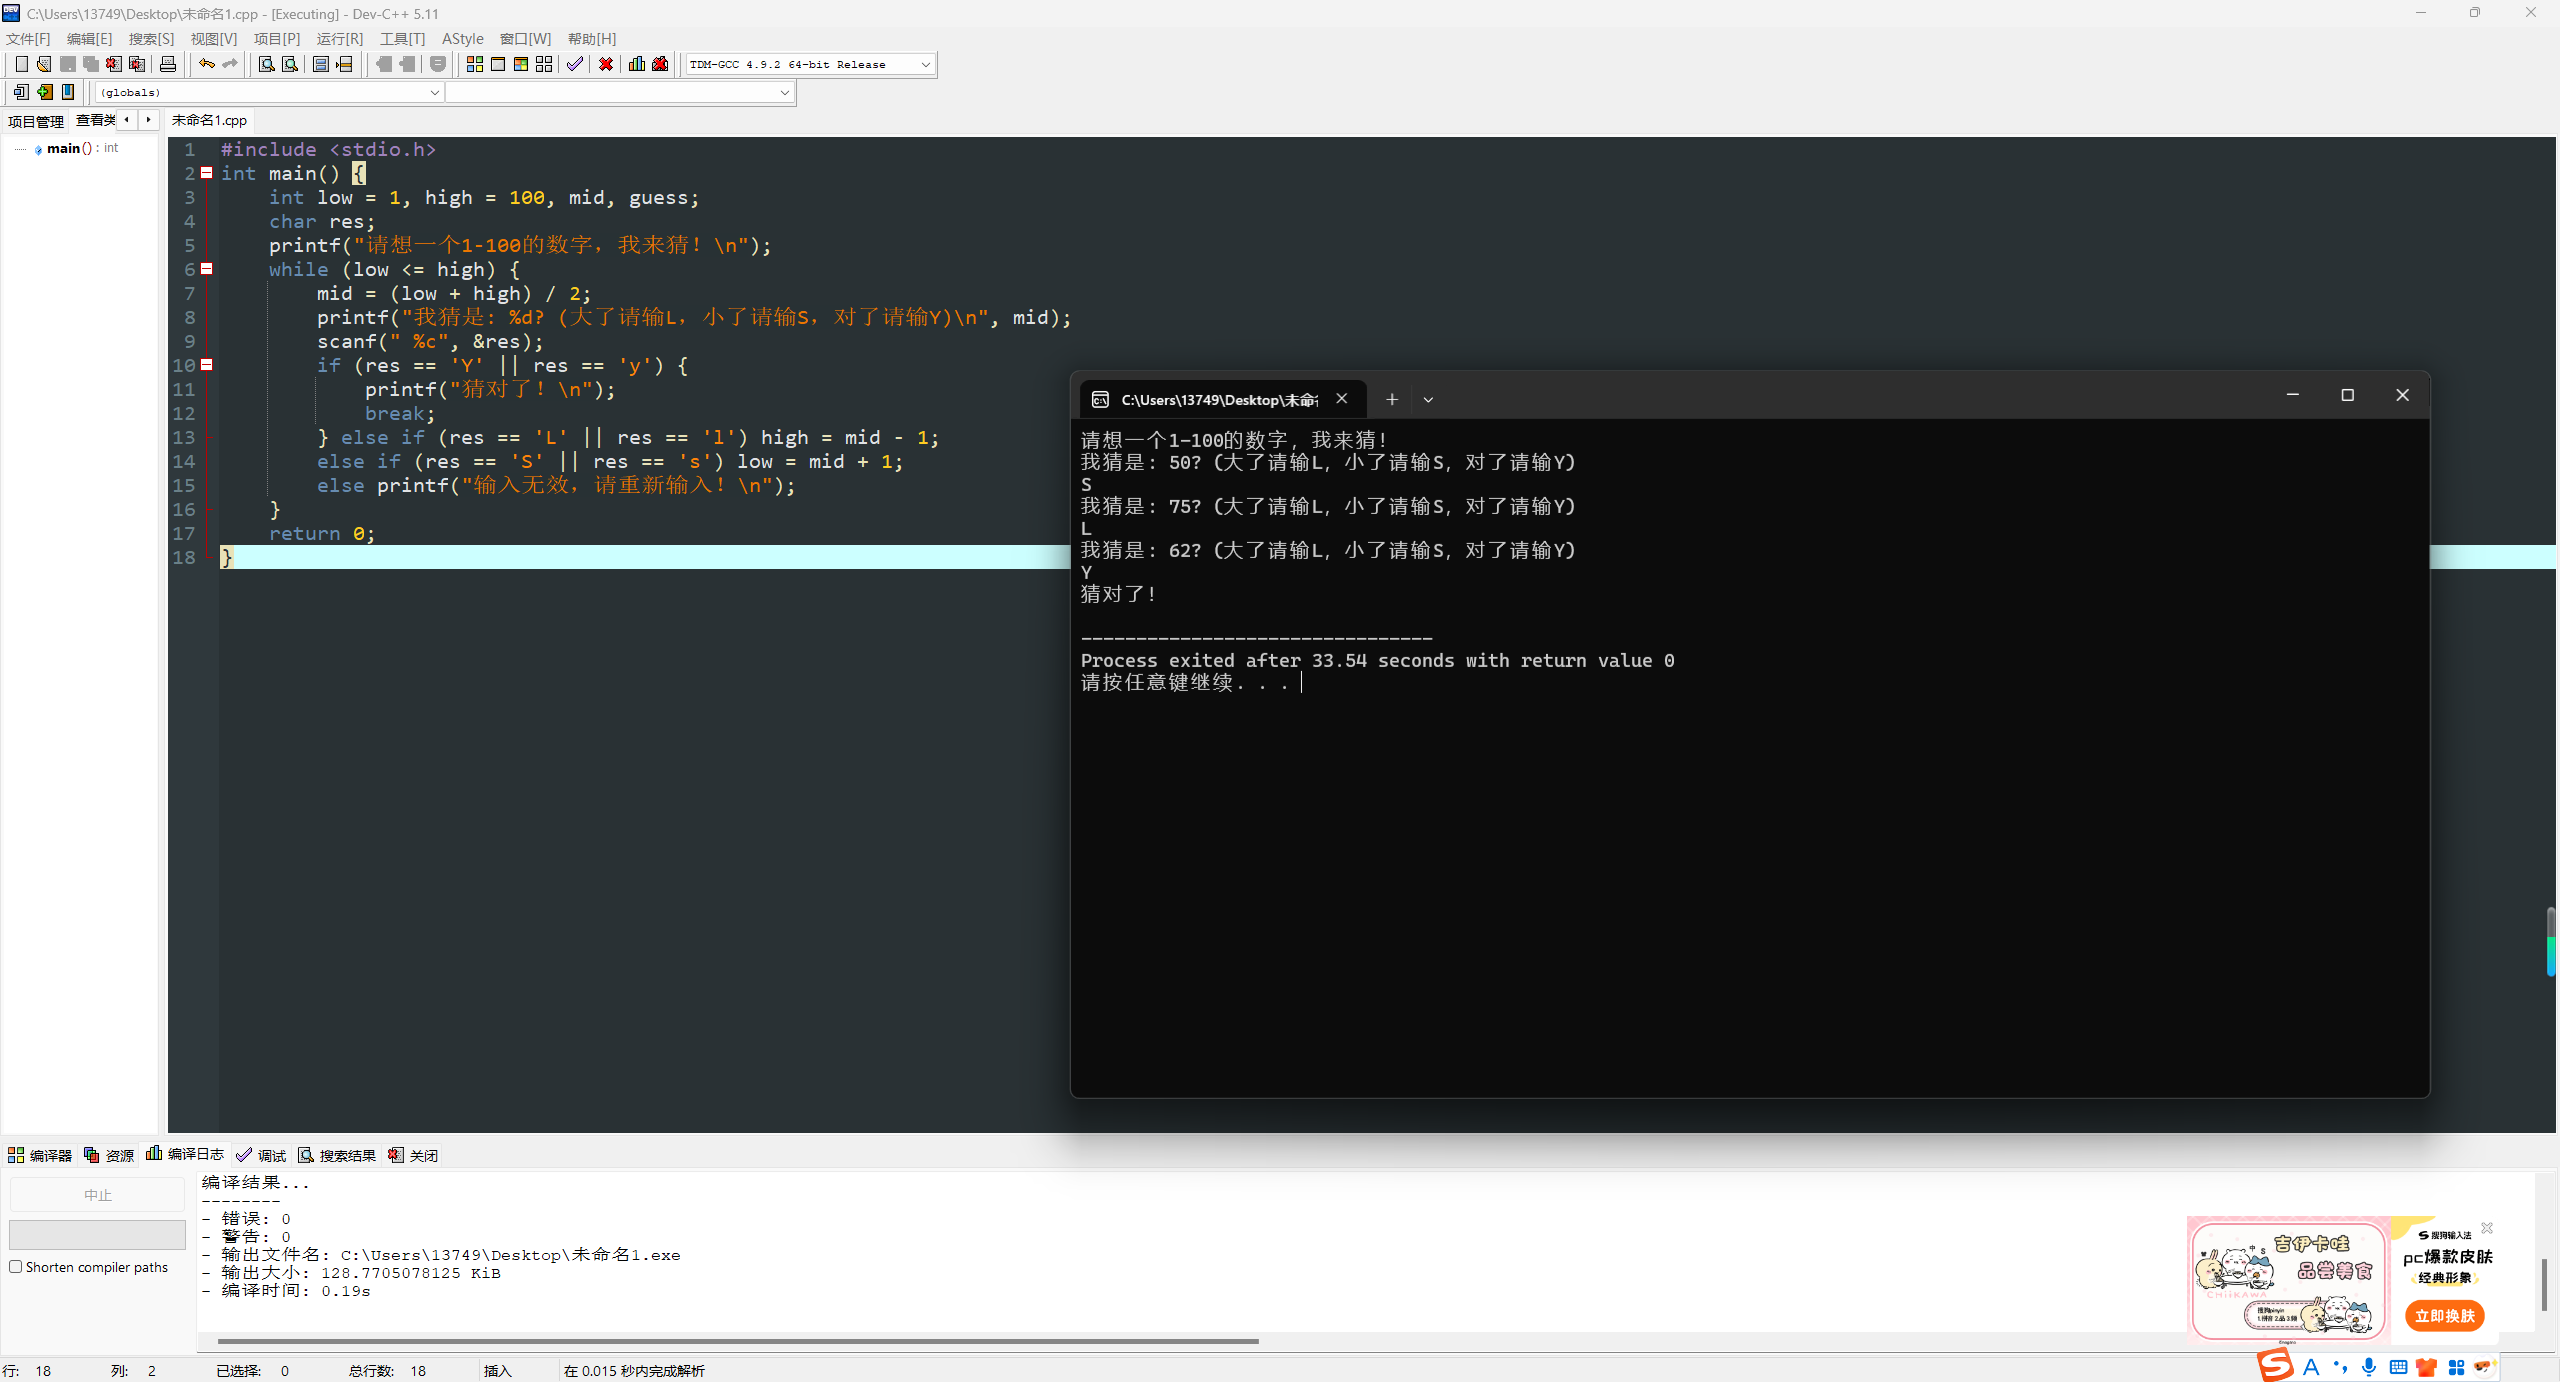Open the TDM-GCC compiler selection dropdown
2560x1382 pixels.
(x=925, y=64)
